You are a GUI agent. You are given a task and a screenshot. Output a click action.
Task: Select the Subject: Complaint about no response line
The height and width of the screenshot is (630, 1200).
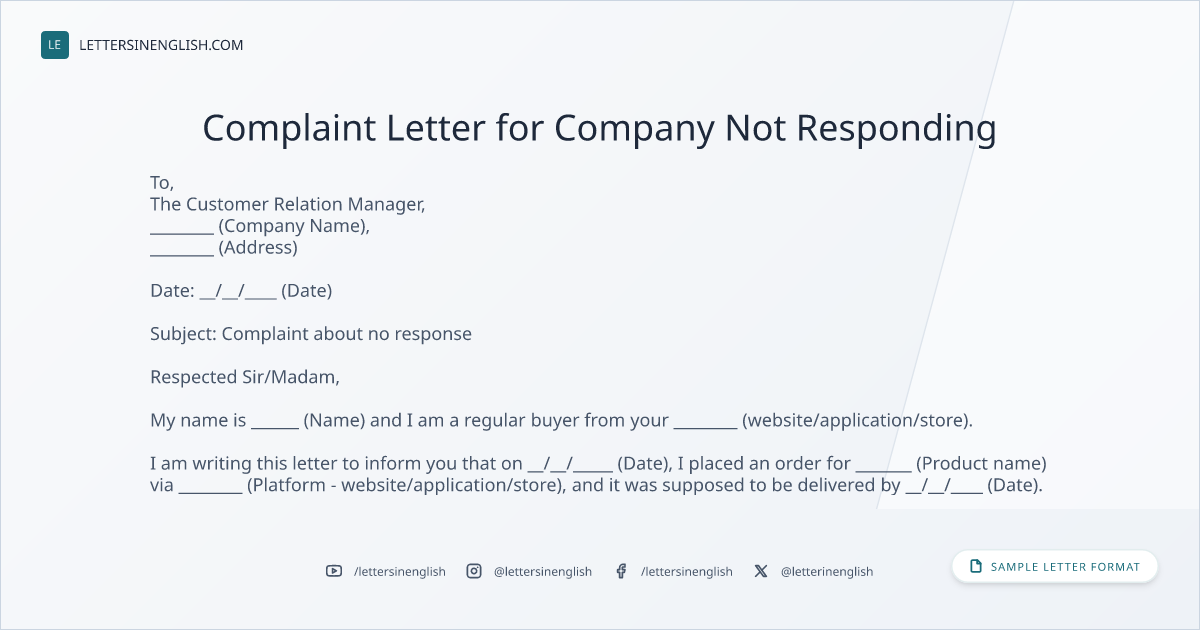click(x=311, y=334)
